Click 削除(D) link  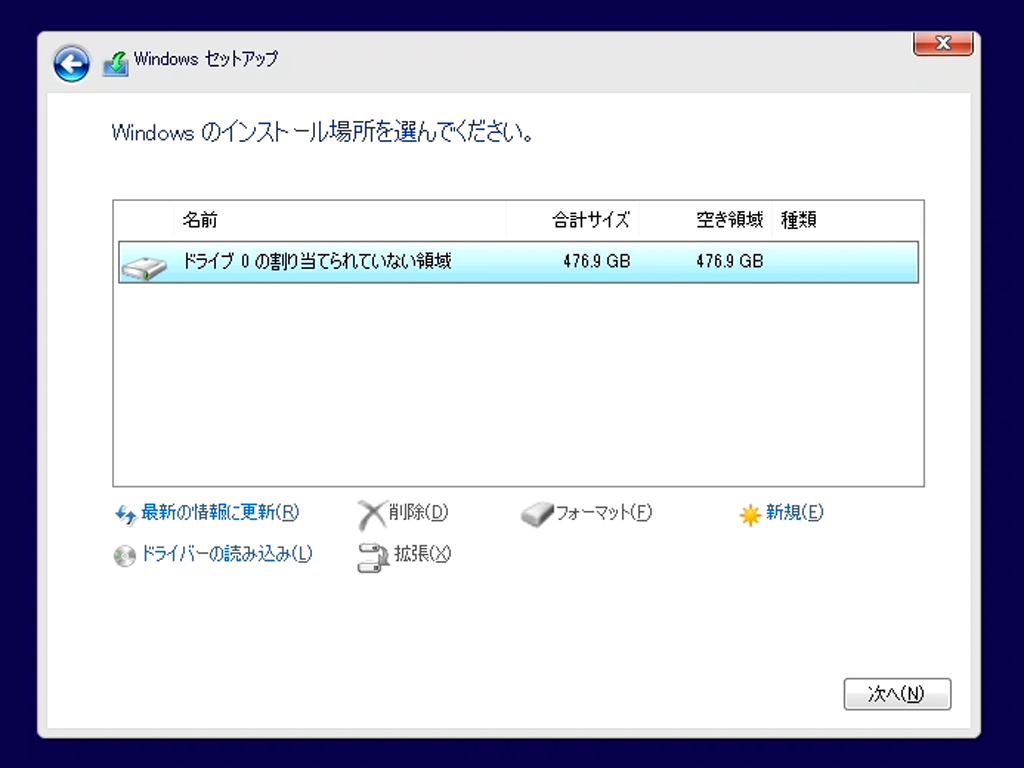tap(418, 512)
